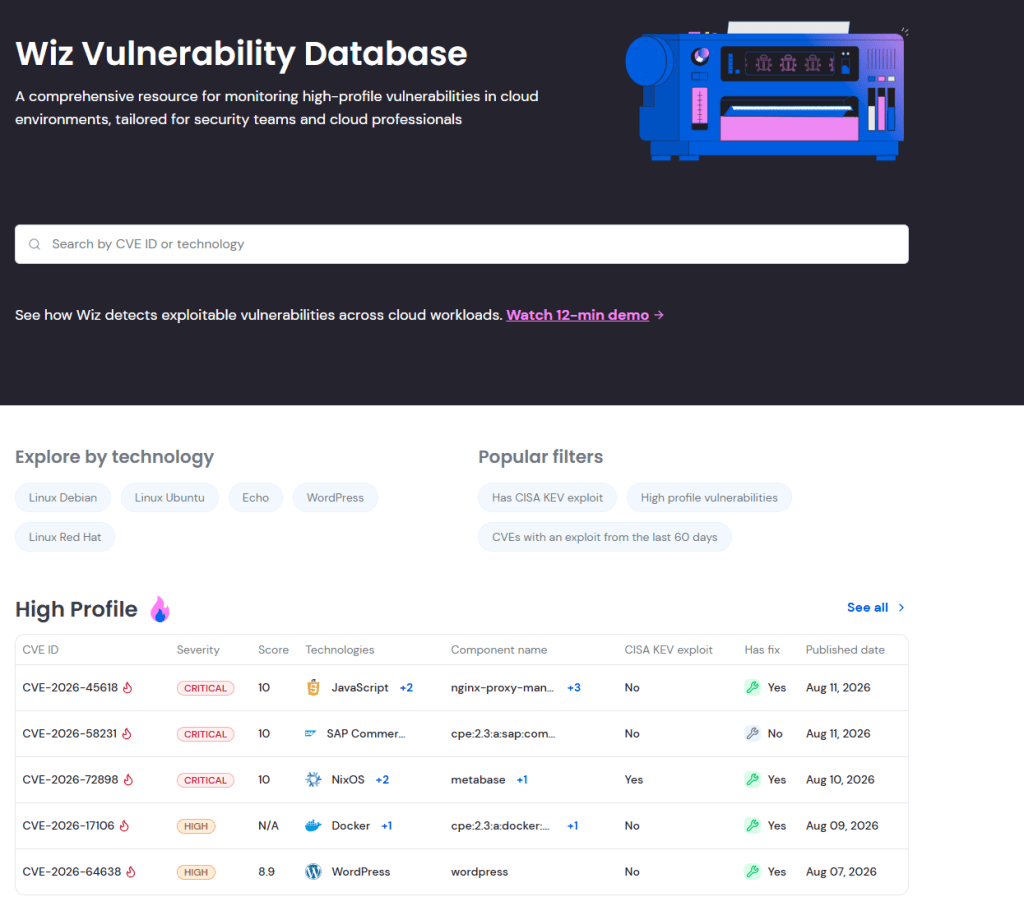The height and width of the screenshot is (897, 1024).
Task: Click the WordPress logo icon in table
Action: [313, 872]
